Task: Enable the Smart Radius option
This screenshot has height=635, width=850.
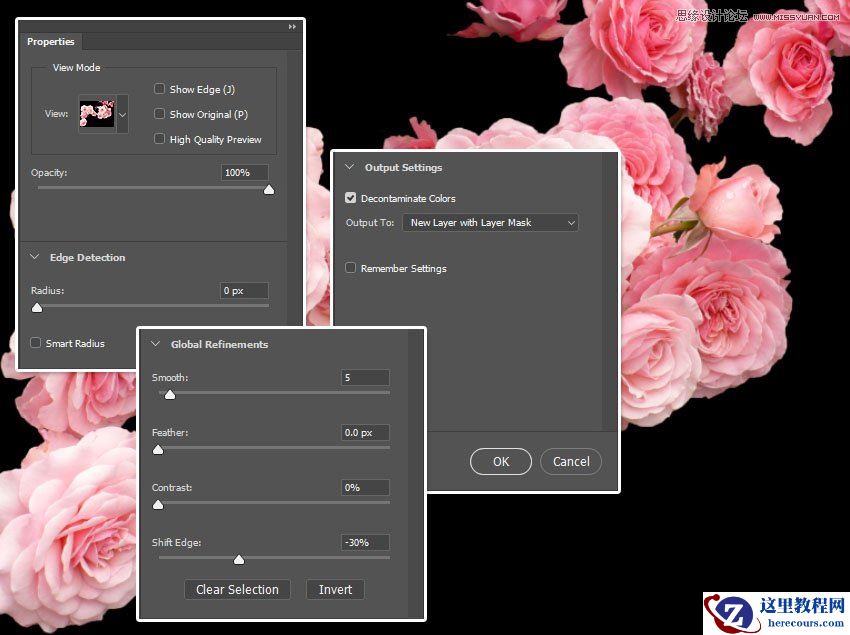Action: click(35, 343)
